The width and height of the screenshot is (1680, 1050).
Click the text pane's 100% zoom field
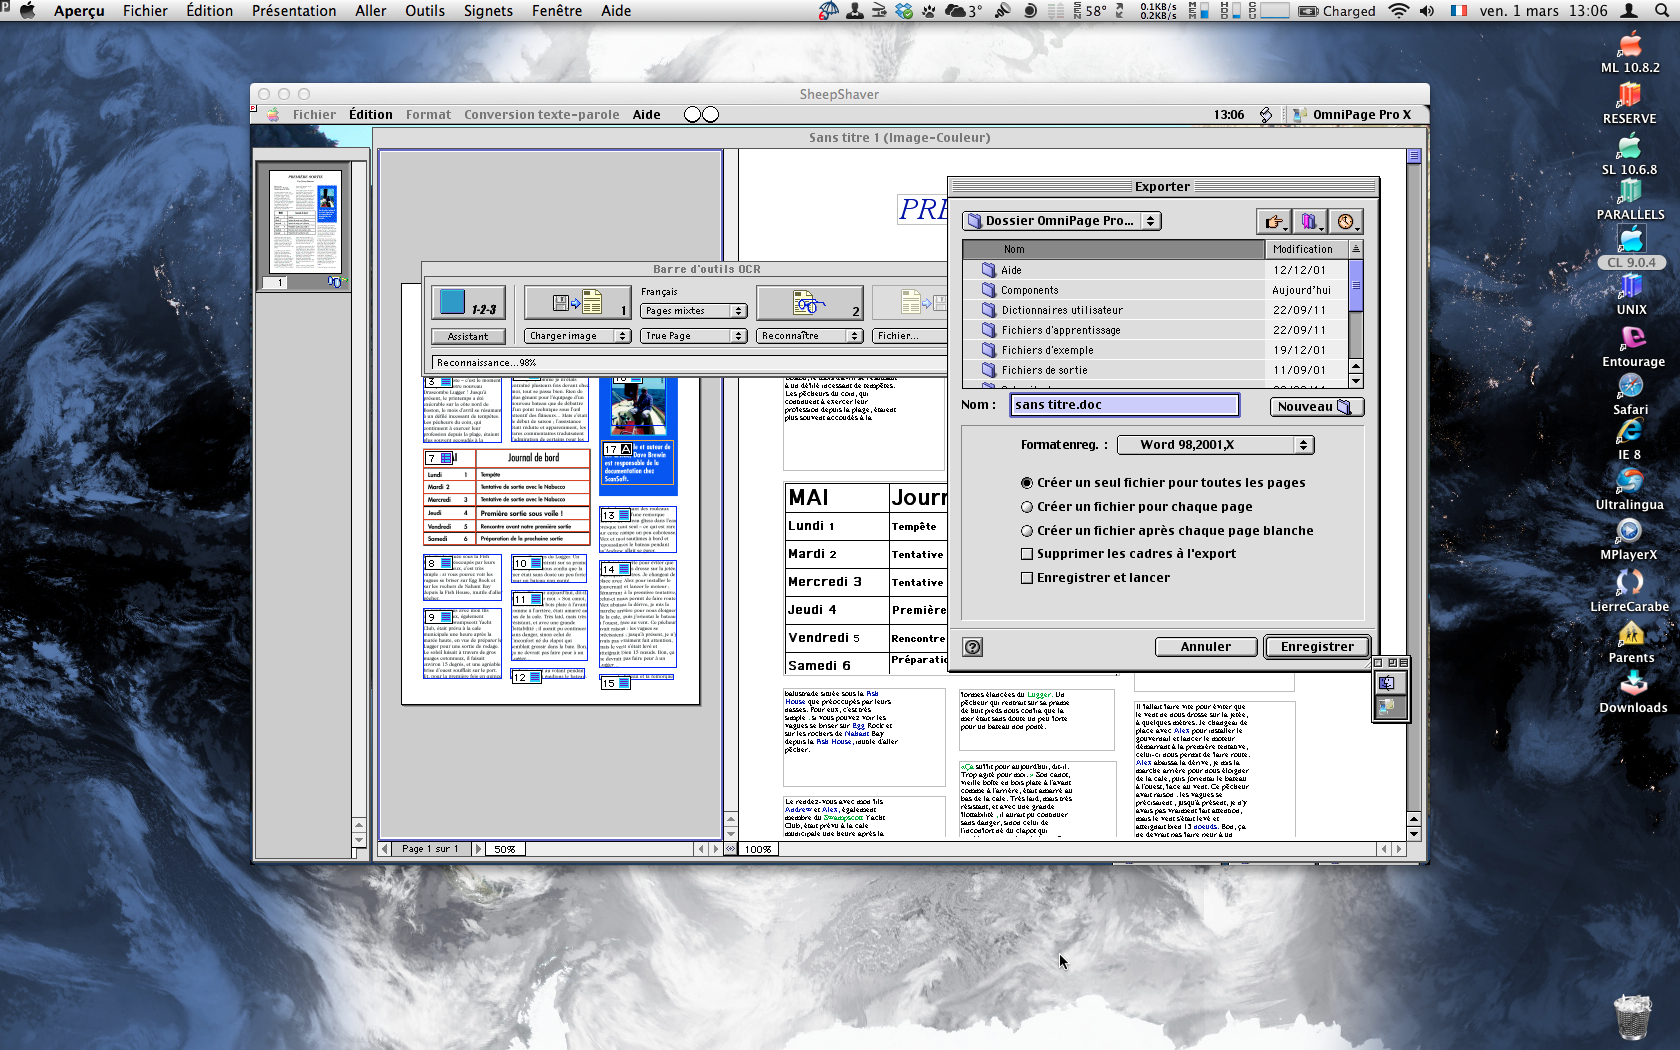pos(758,849)
